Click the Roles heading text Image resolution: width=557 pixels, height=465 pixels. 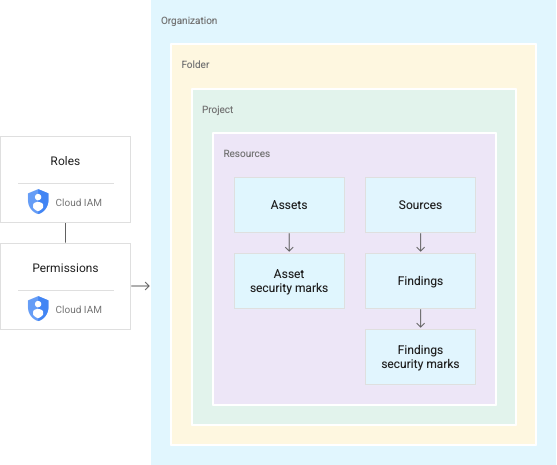tap(65, 161)
